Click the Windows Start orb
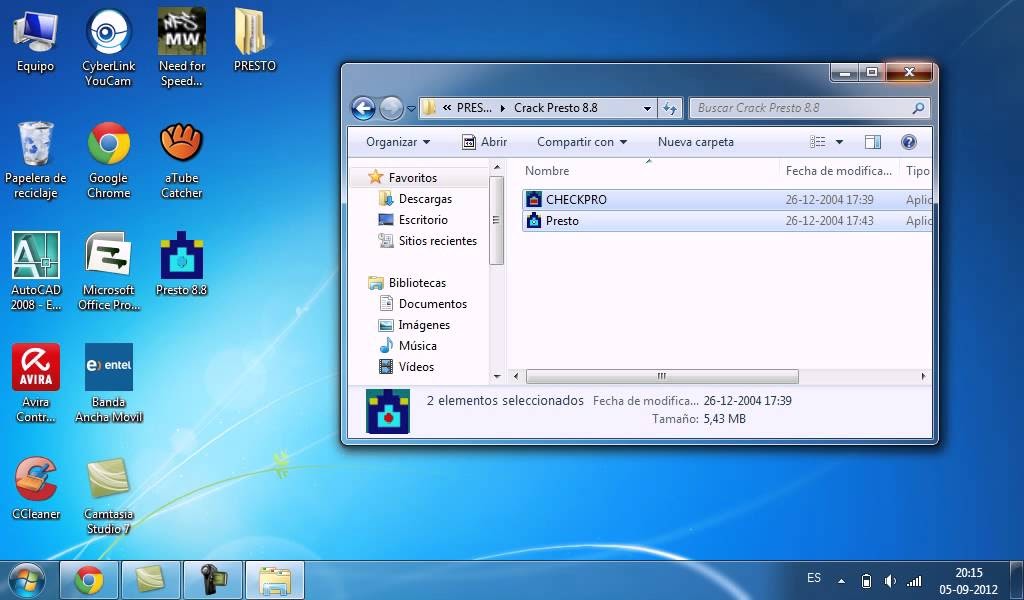 pyautogui.click(x=27, y=580)
